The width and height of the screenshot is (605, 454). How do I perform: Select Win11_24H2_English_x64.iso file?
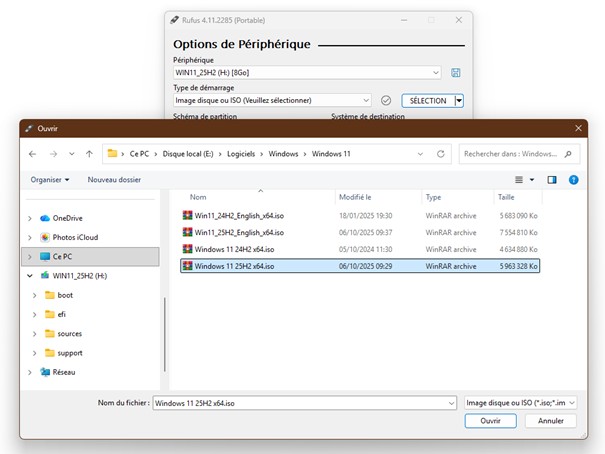pos(360,216)
